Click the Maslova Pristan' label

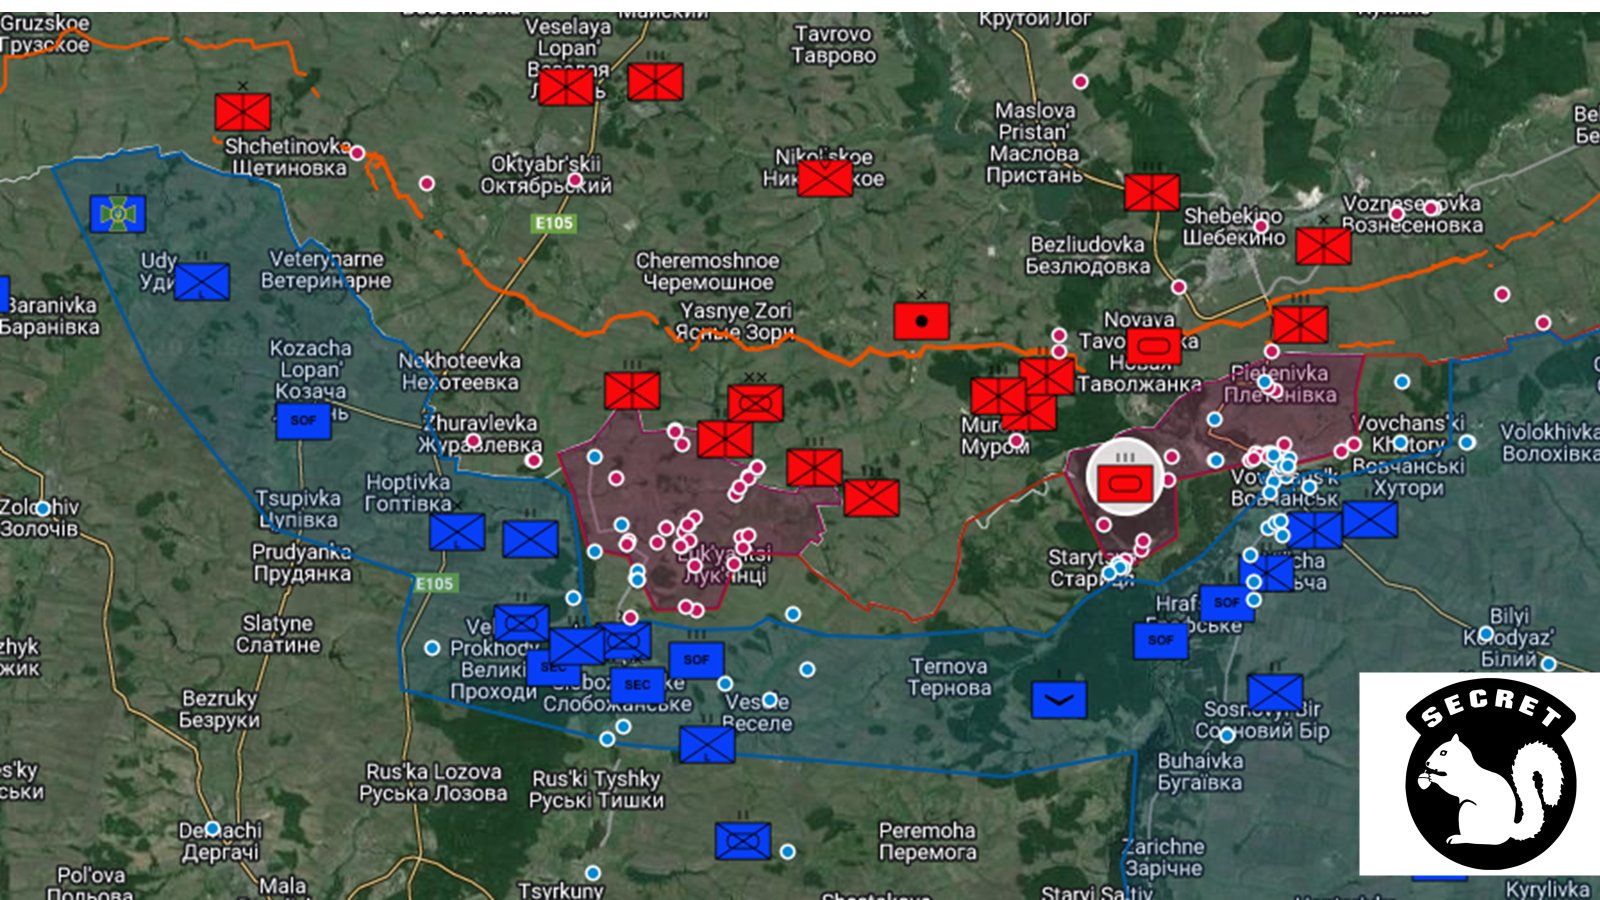[x=1034, y=143]
